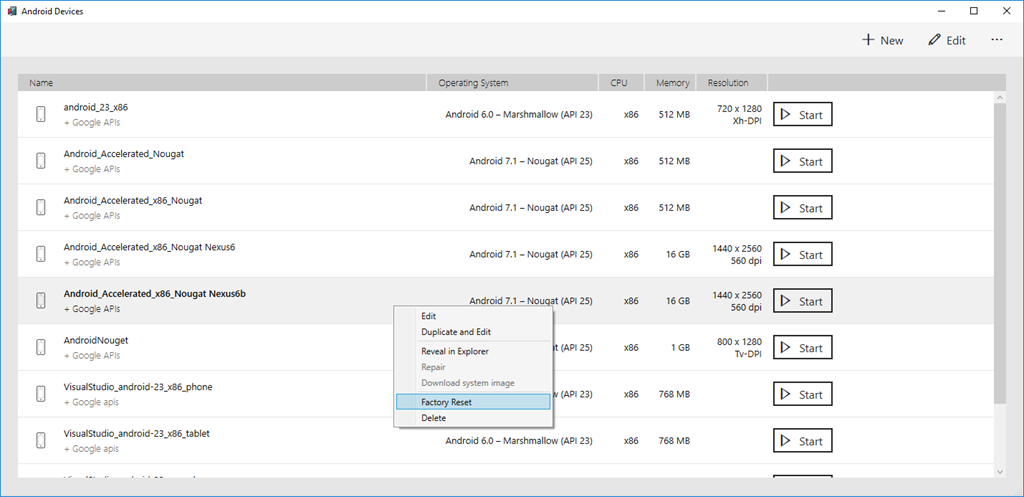Click Edit in the context menu
1024x497 pixels.
(428, 316)
